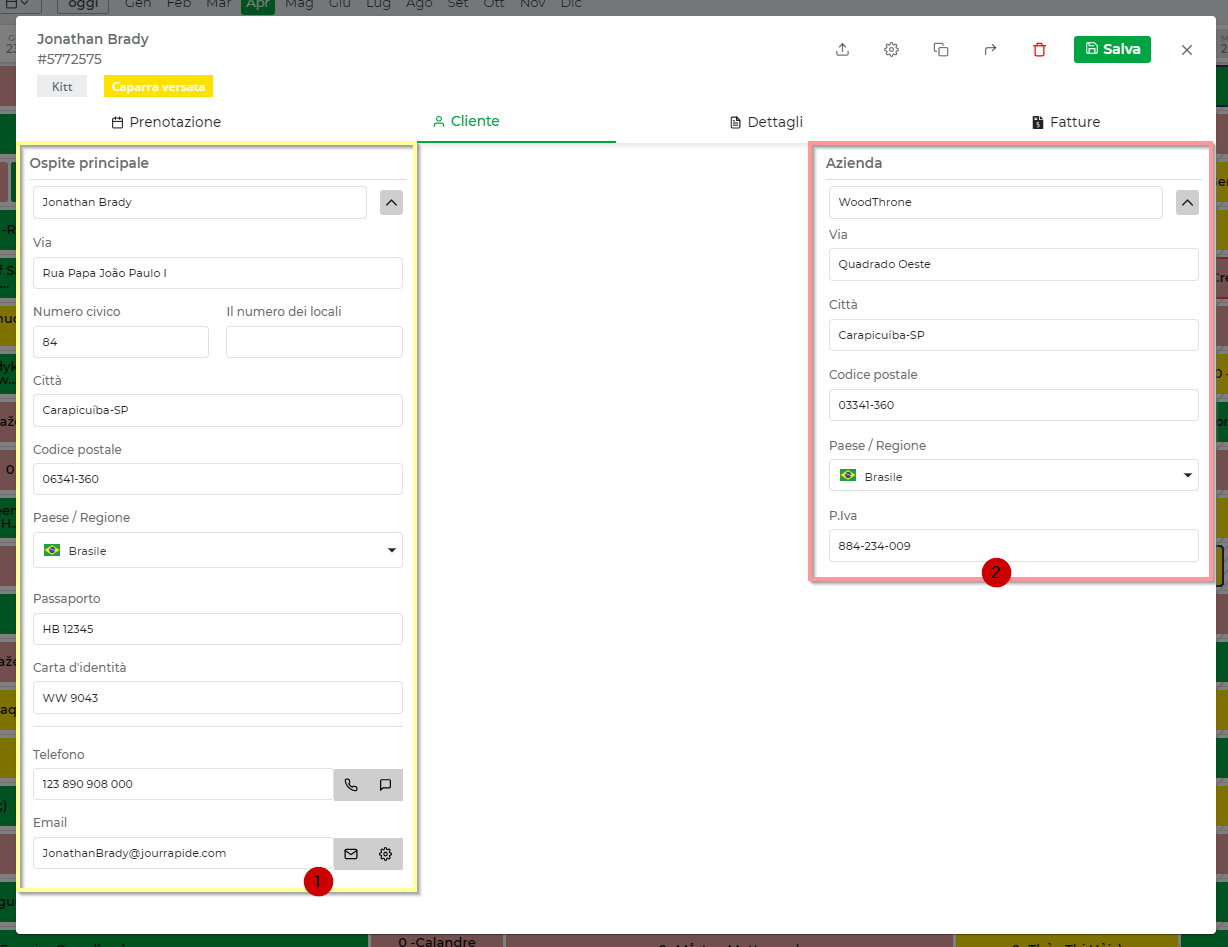This screenshot has height=947, width=1228.
Task: Click the oggi button in calendar behind
Action: coord(83,5)
